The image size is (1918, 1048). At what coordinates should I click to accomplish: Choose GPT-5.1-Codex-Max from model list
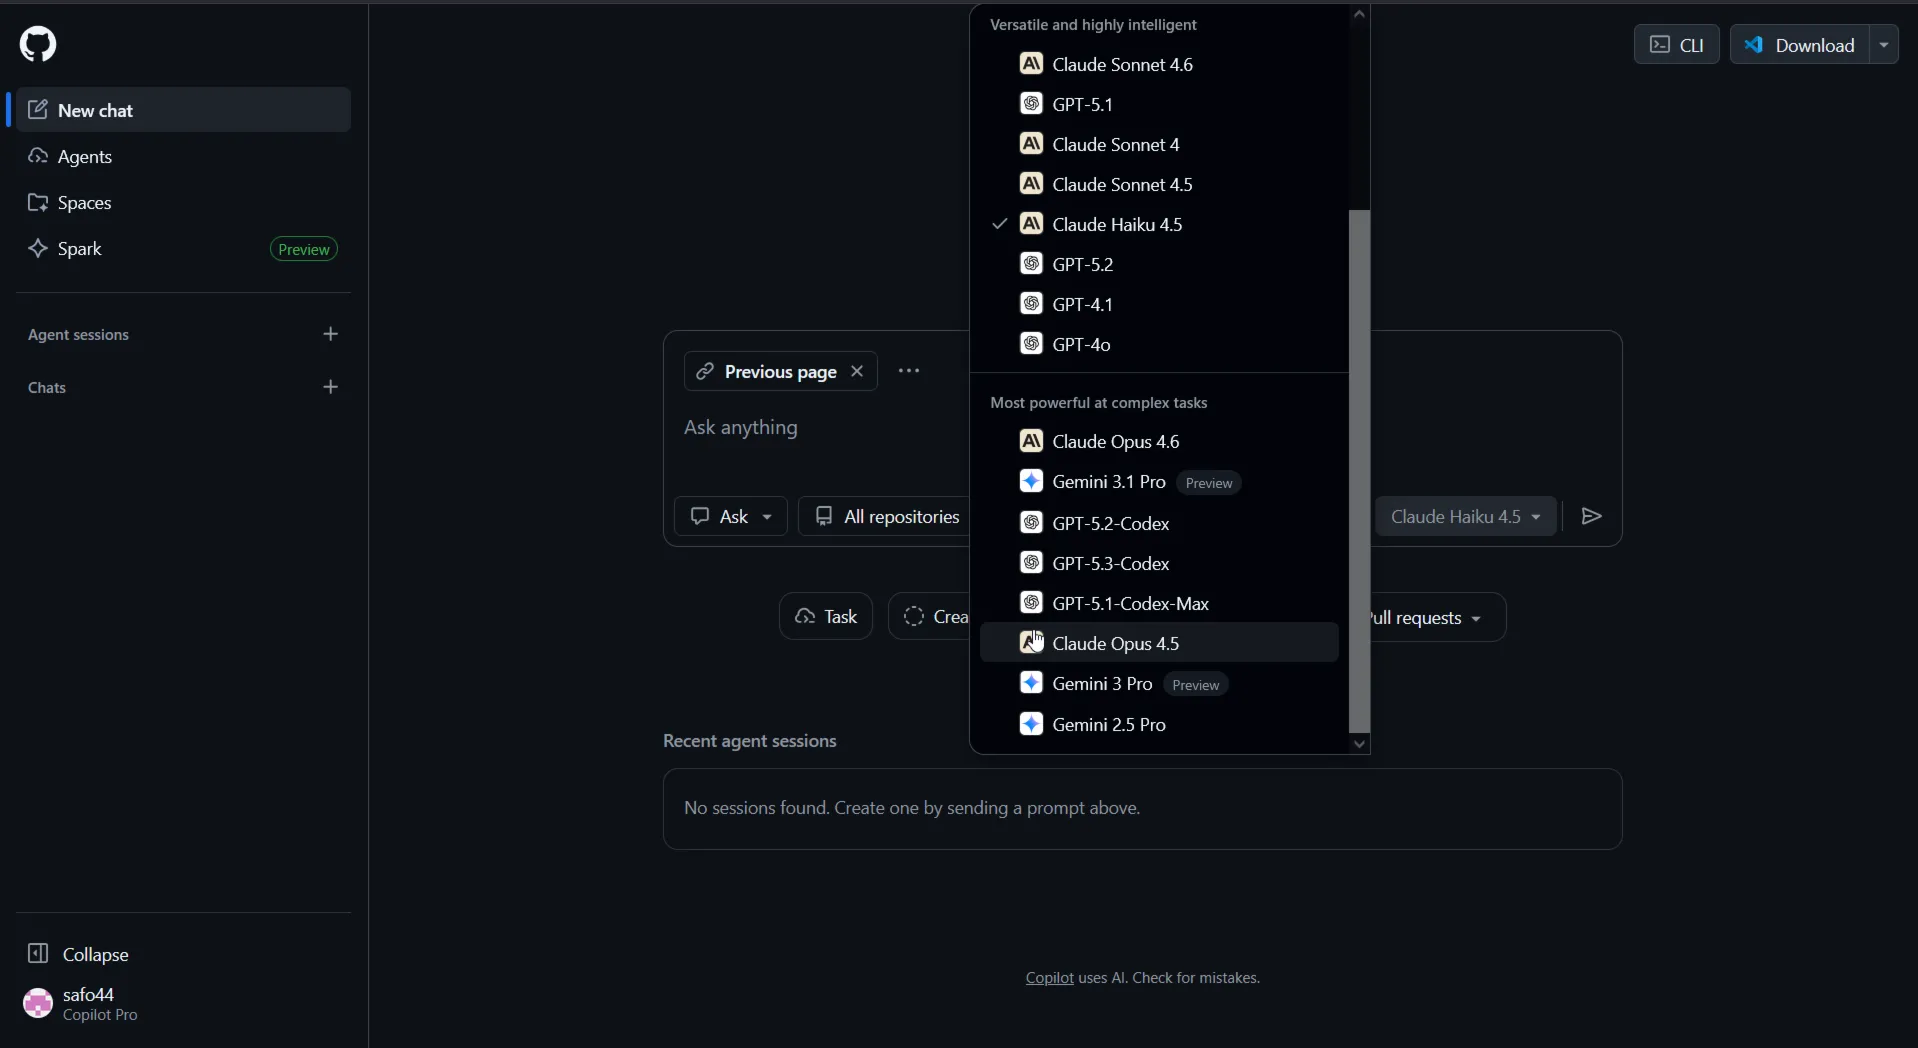[x=1159, y=603]
